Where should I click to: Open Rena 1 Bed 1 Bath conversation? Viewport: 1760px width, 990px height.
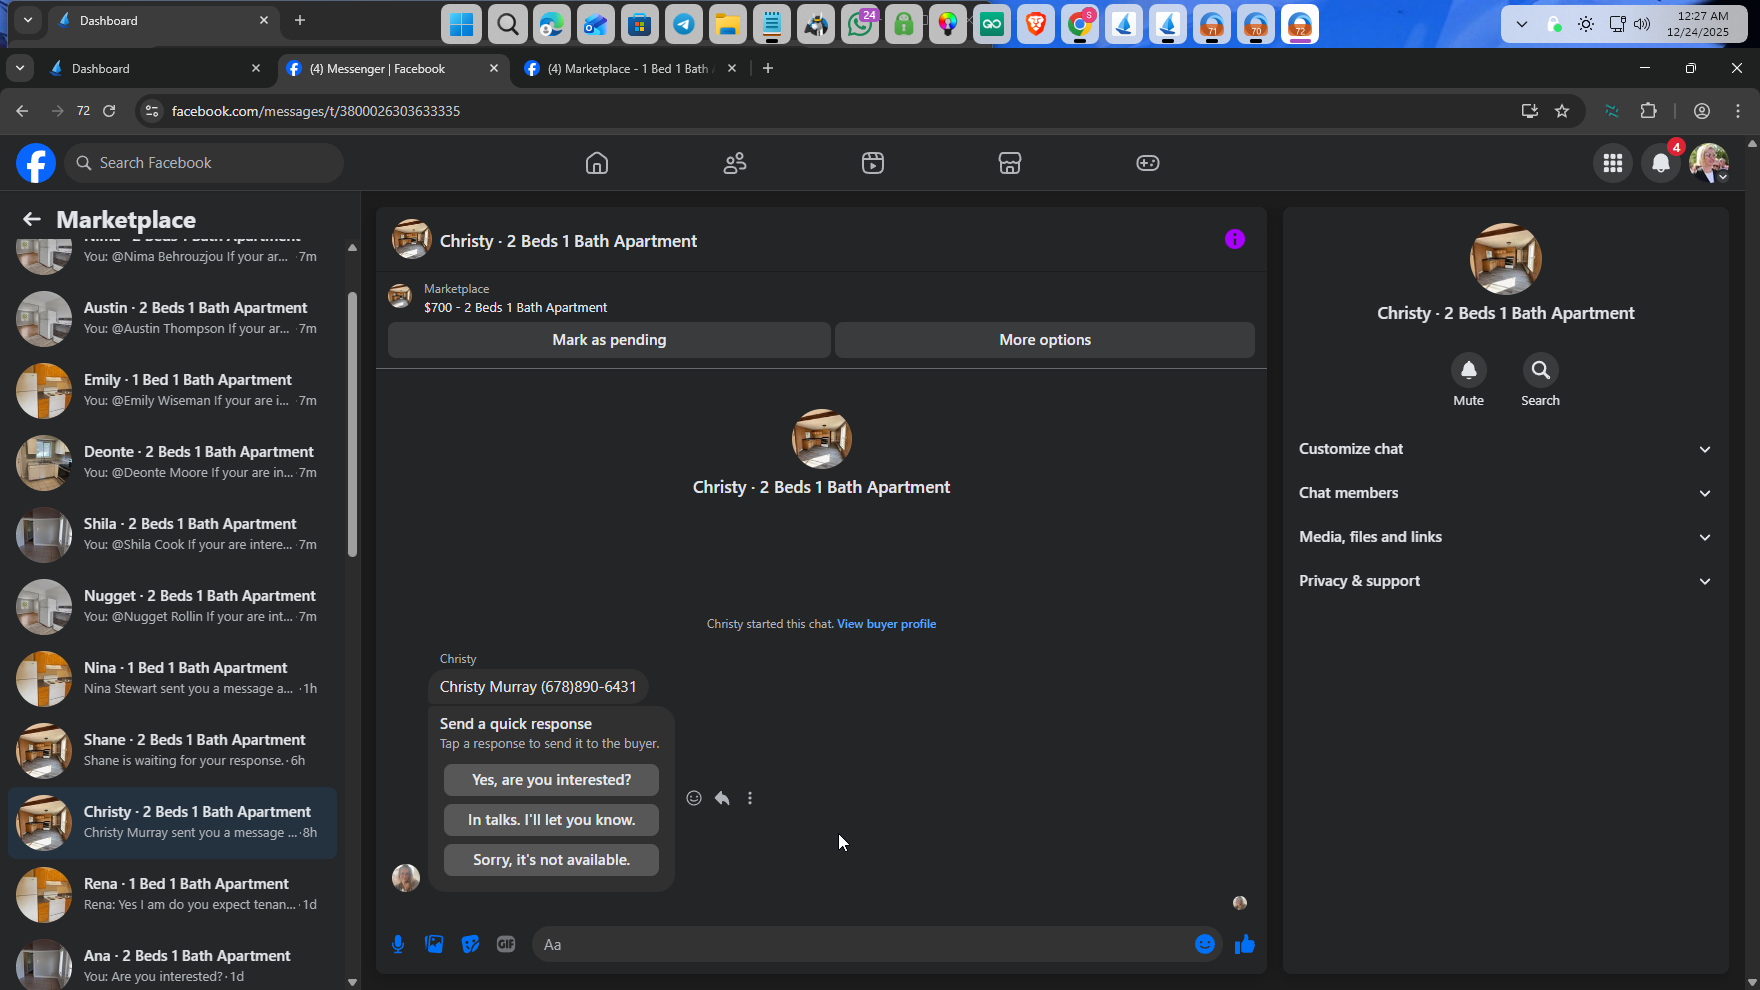click(x=173, y=894)
